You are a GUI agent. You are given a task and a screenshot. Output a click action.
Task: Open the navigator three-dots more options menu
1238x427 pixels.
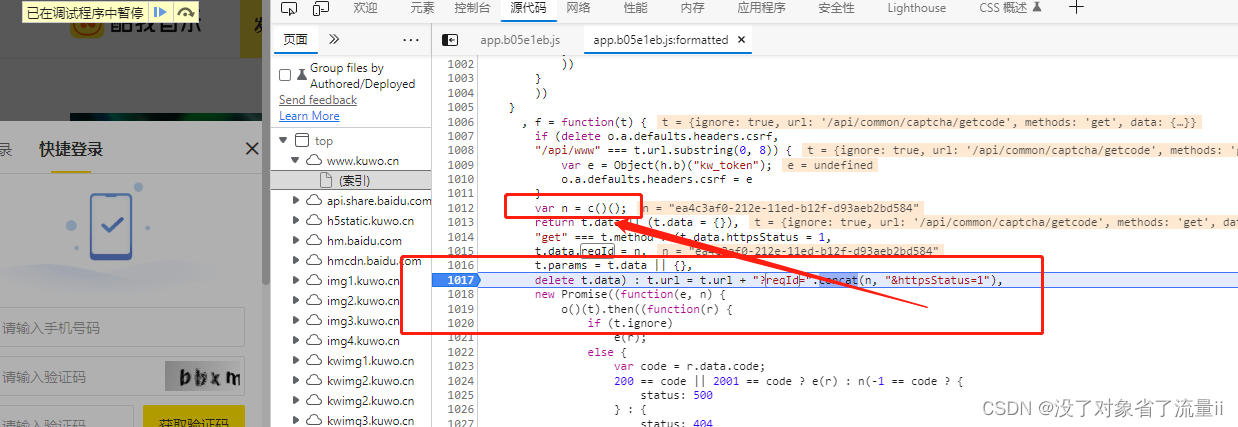click(411, 40)
